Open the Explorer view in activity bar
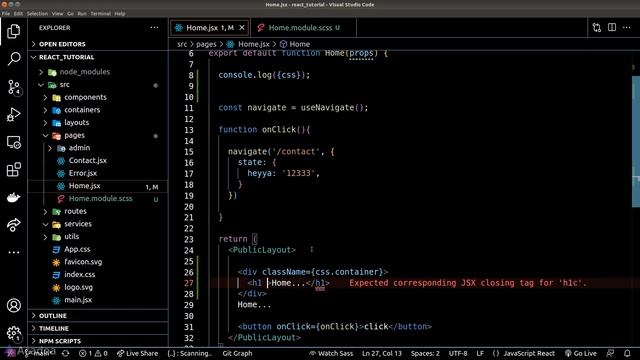 [x=13, y=31]
